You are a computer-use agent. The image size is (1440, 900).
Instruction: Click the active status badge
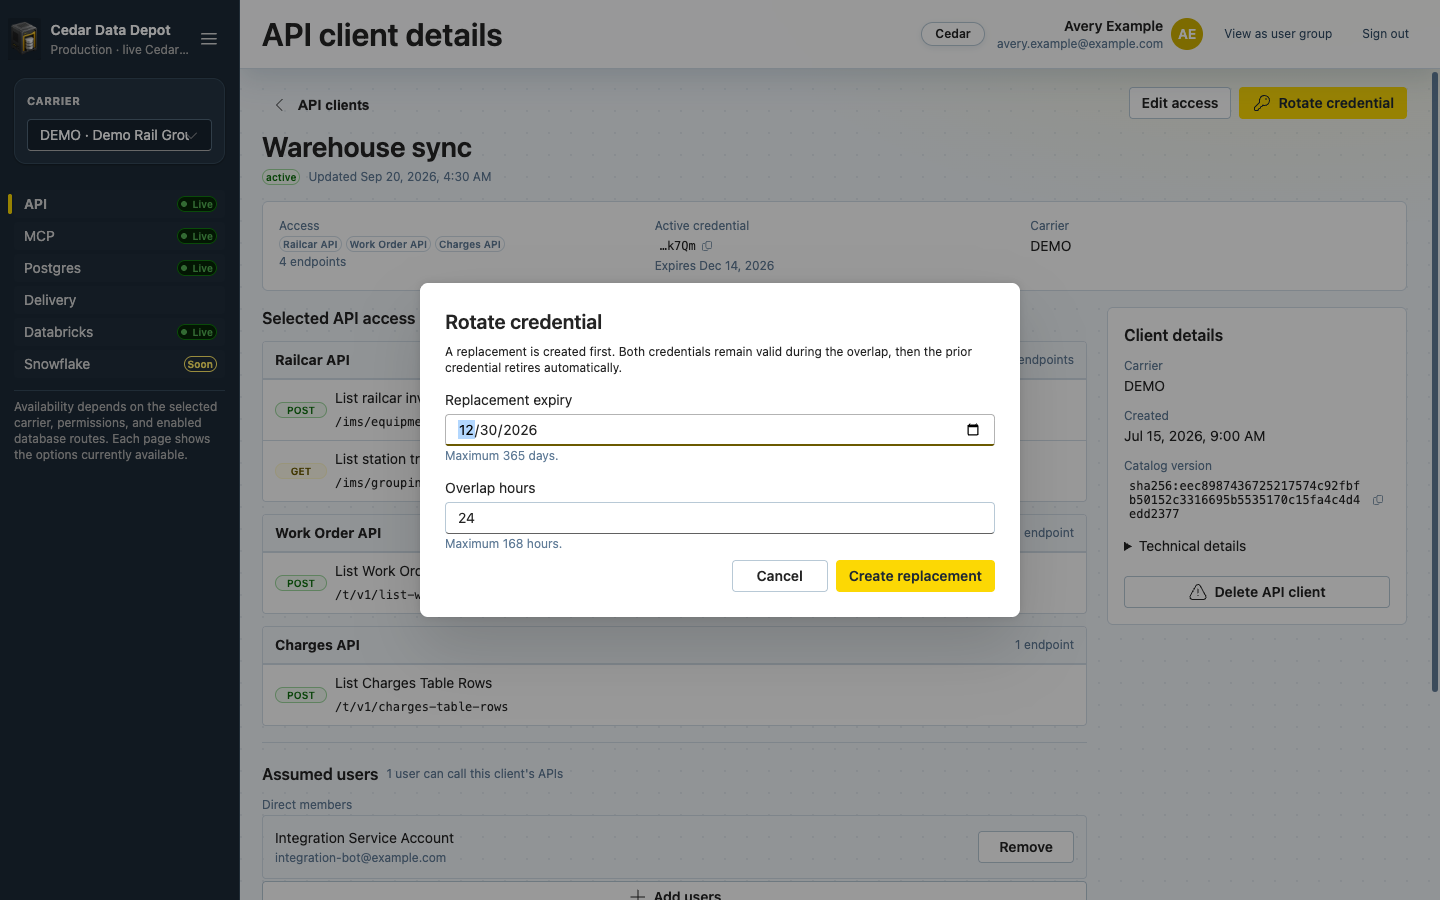click(281, 178)
